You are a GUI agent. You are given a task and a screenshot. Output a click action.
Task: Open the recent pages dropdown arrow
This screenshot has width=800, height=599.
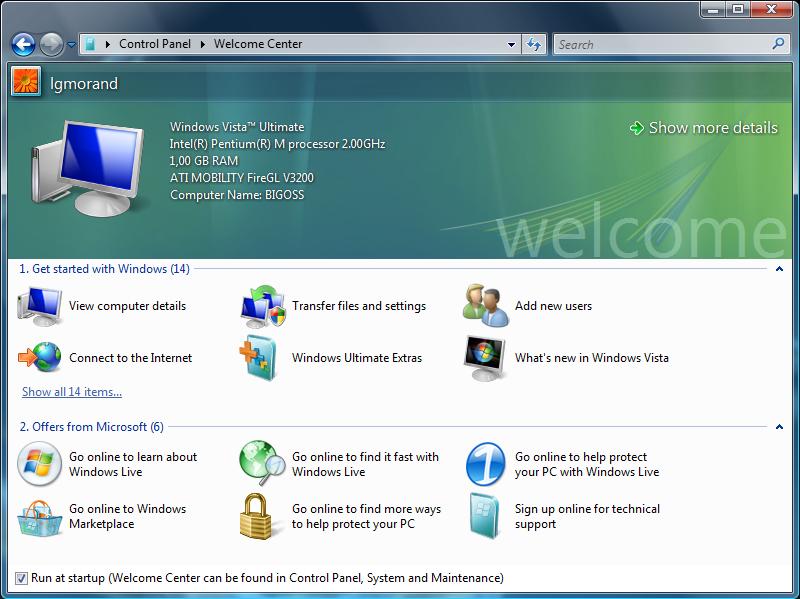pyautogui.click(x=72, y=44)
